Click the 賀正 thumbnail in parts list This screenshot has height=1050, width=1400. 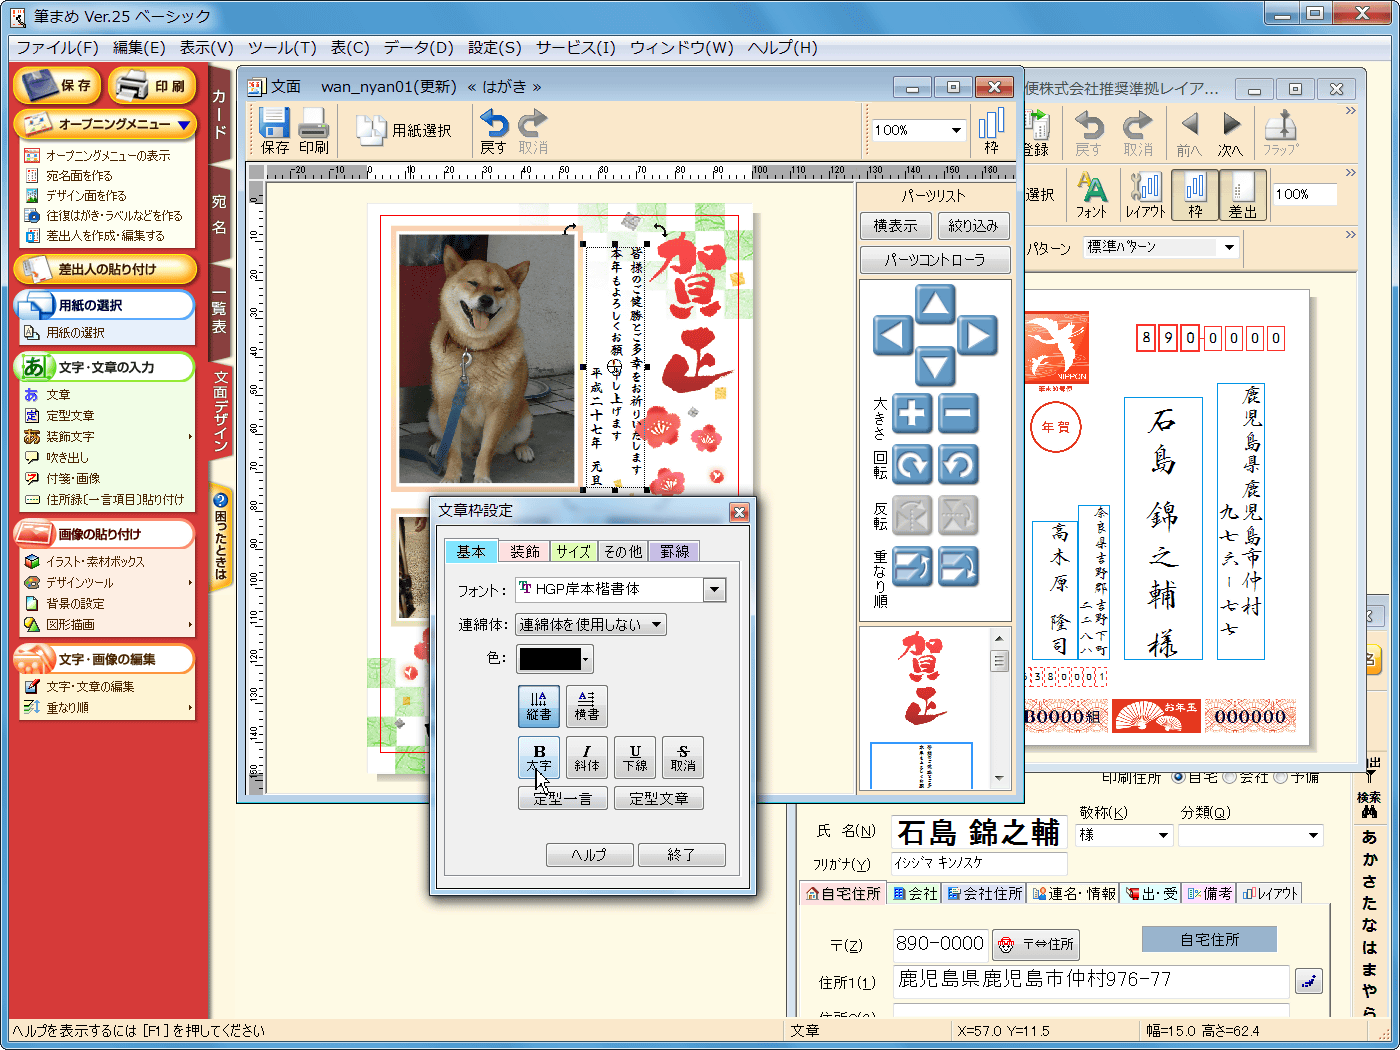click(x=922, y=679)
